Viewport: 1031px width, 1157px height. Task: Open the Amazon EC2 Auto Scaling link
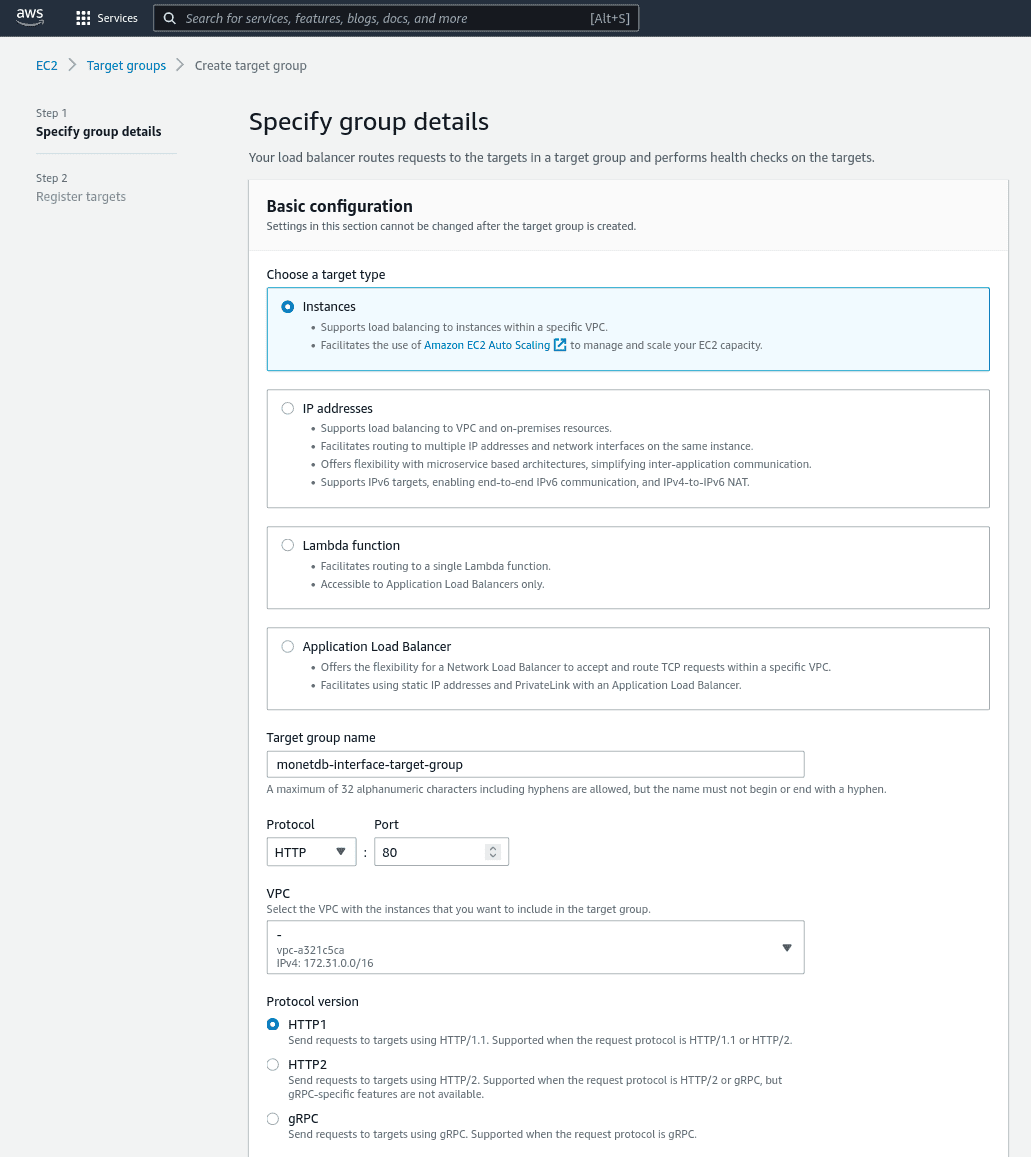pos(487,345)
